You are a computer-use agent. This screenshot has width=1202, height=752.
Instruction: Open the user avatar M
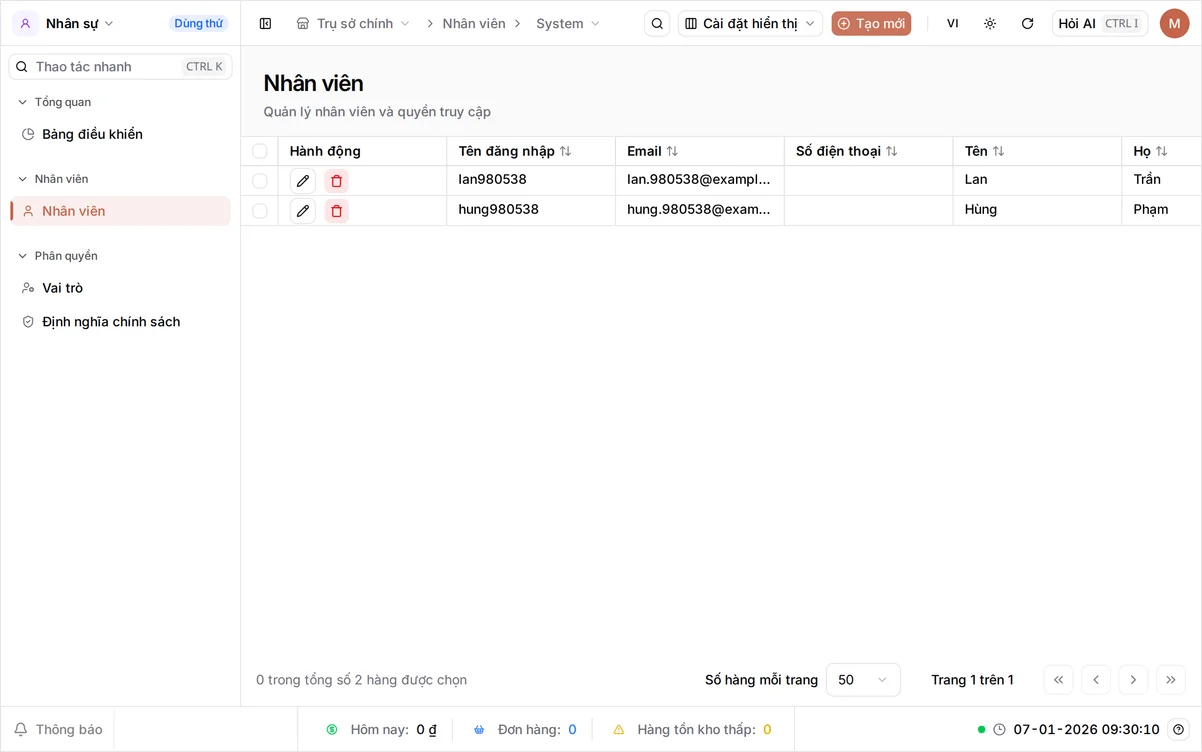[x=1174, y=23]
